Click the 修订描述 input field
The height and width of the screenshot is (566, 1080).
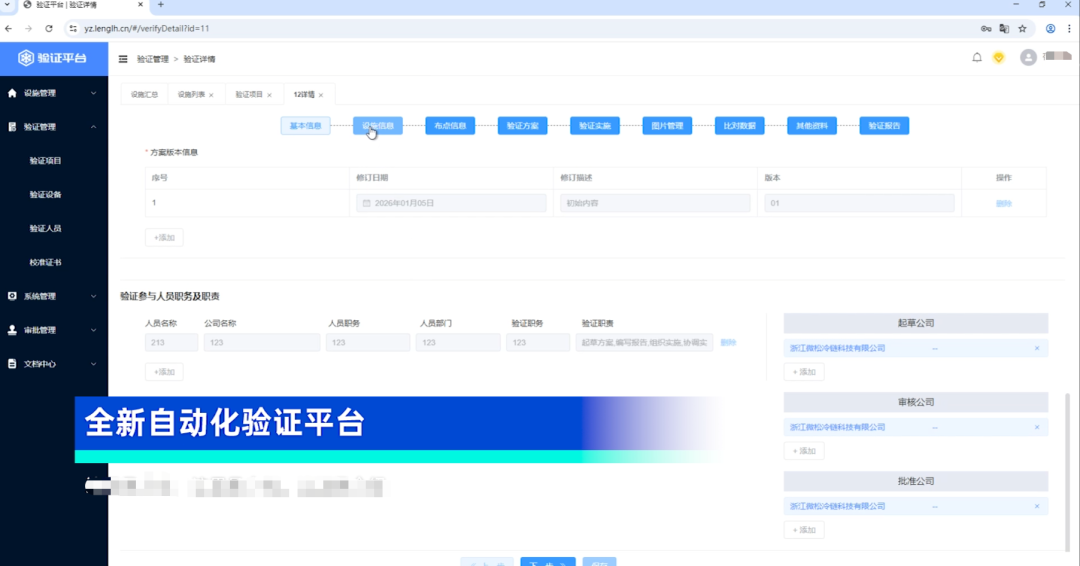point(655,203)
